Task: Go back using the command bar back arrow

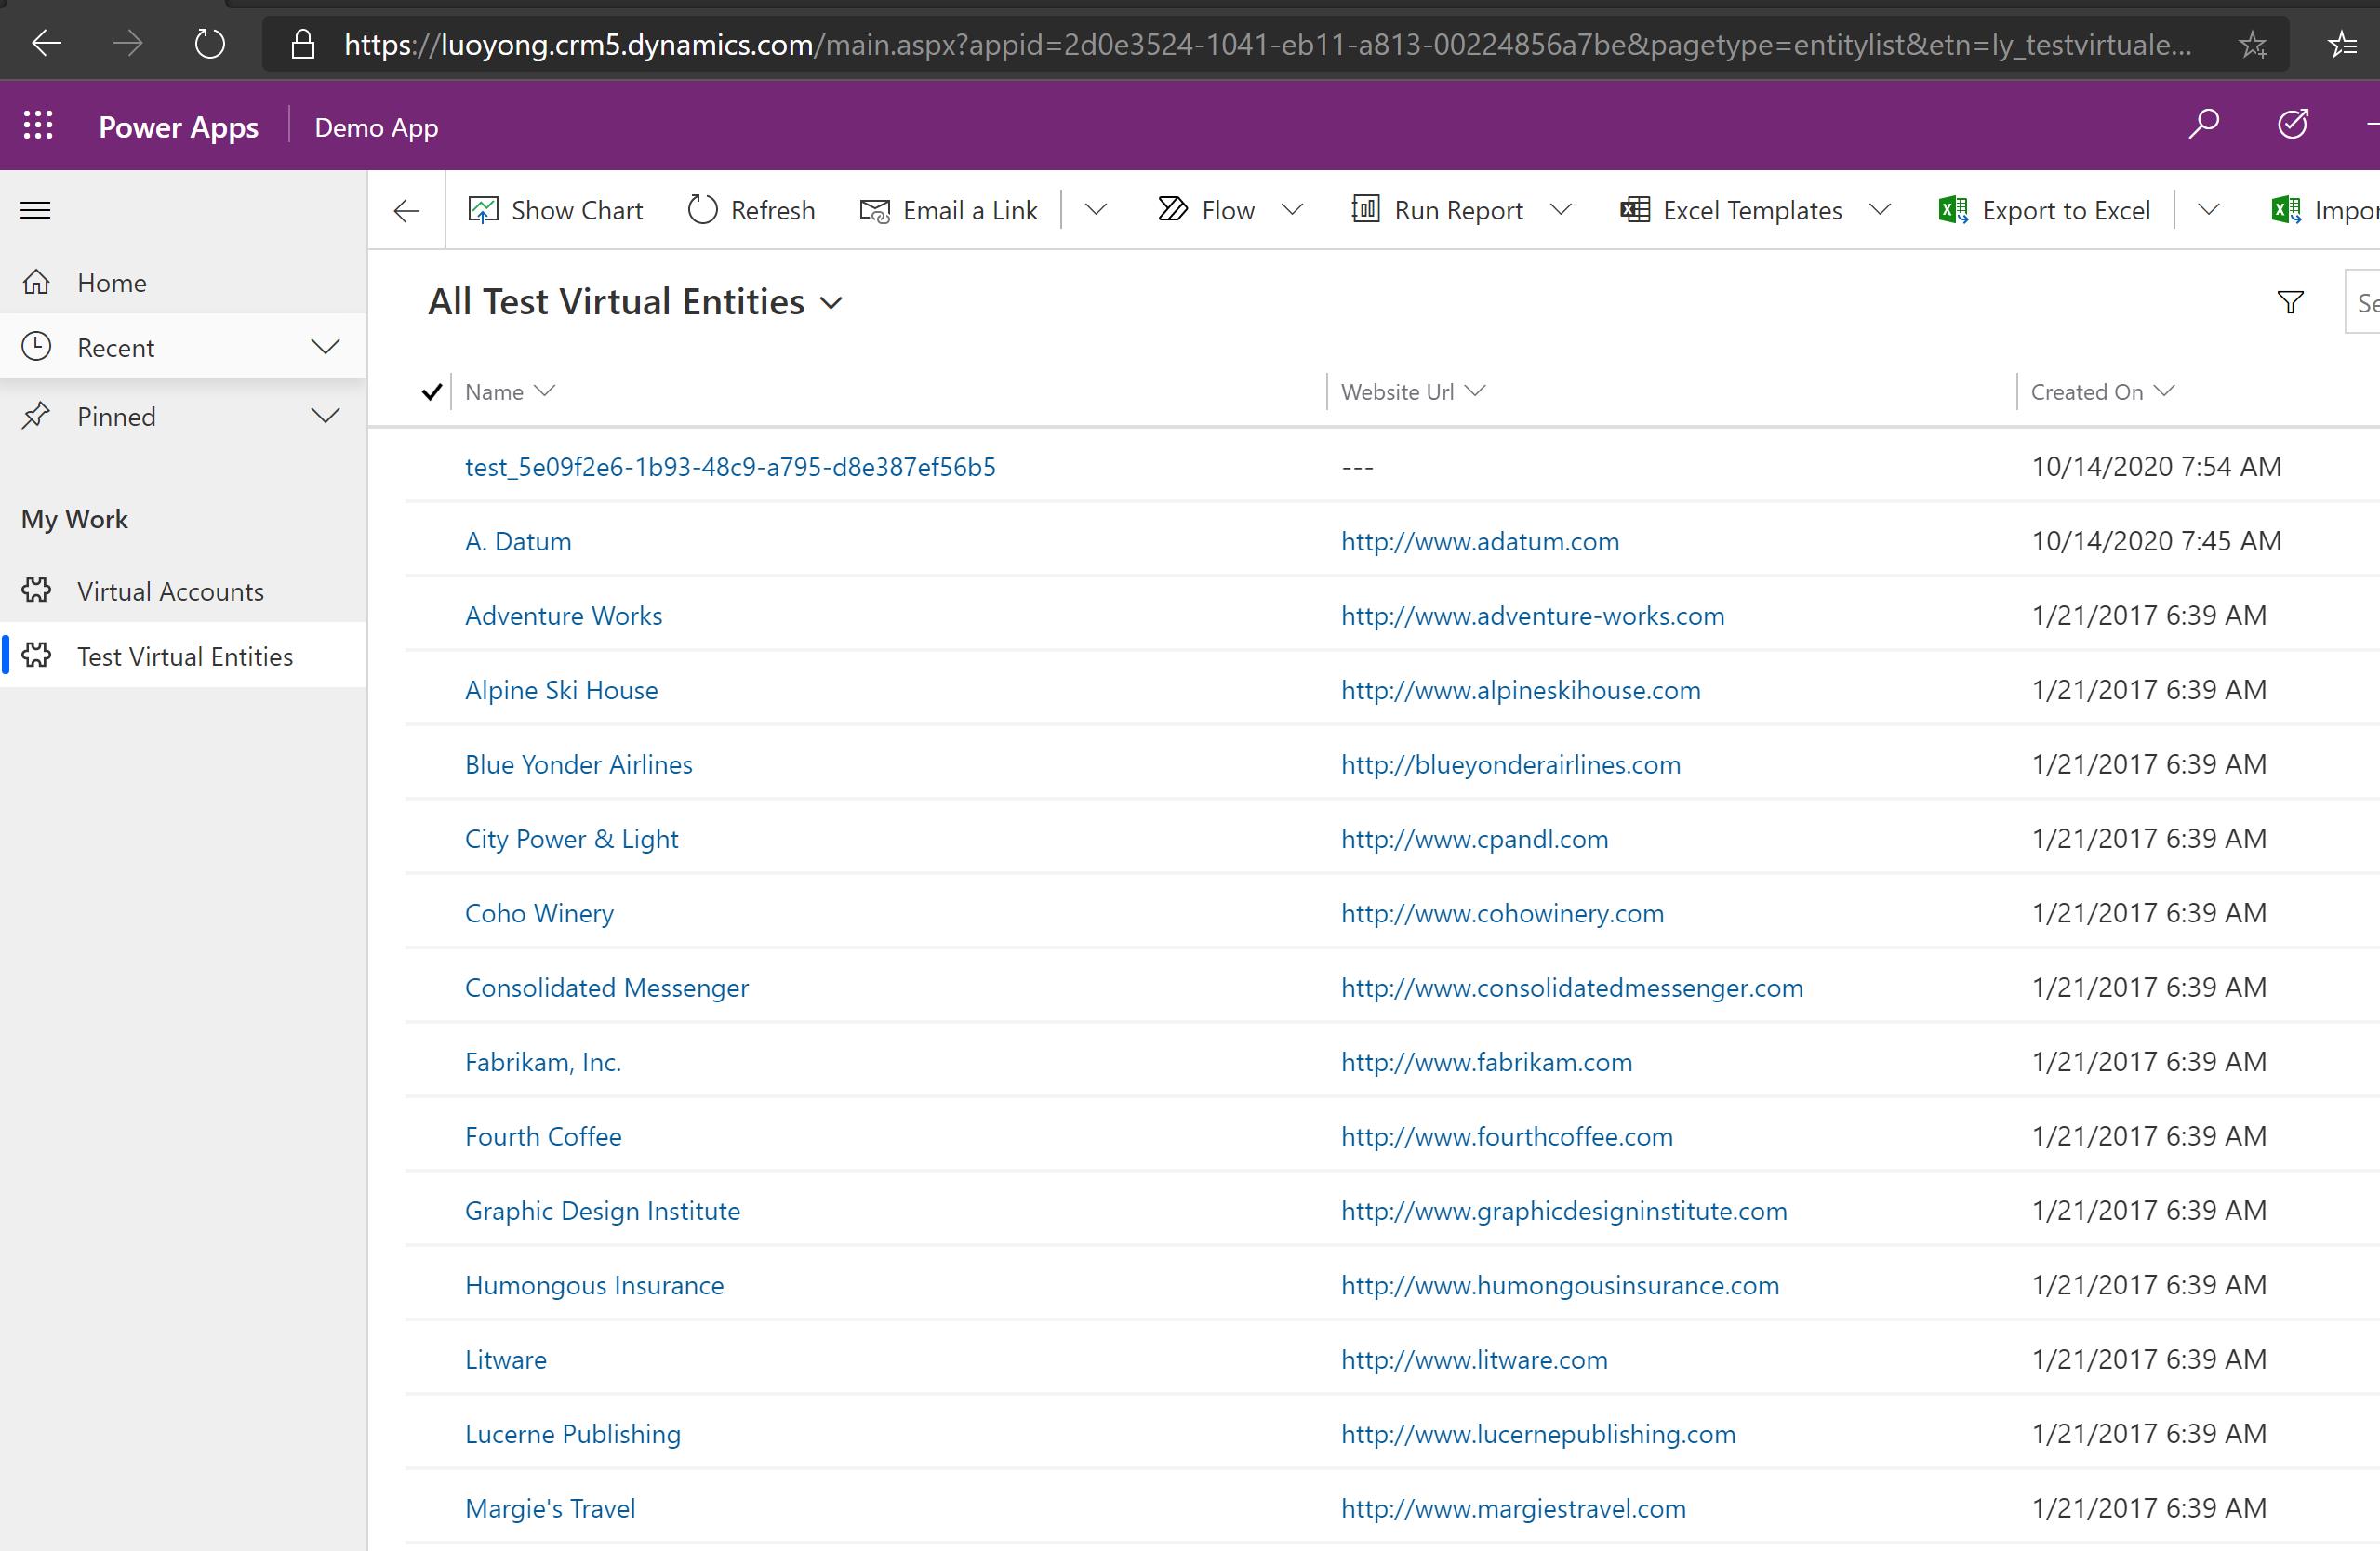Action: point(406,210)
